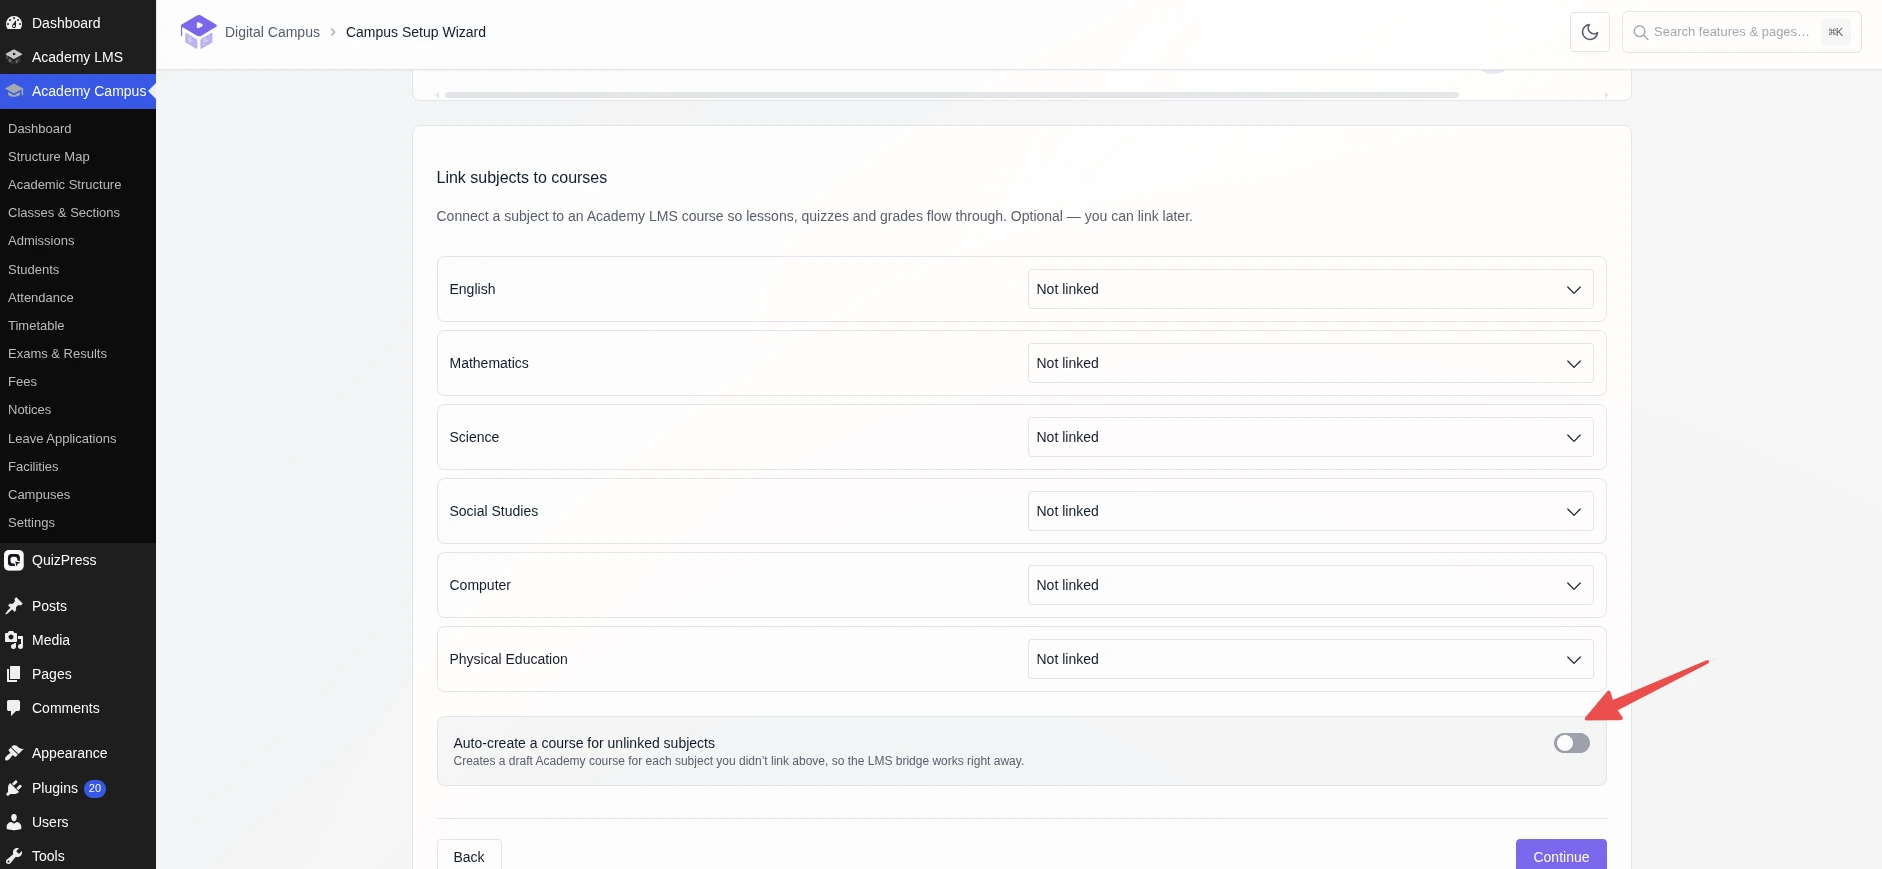Go to Classes & Sections
The image size is (1882, 869).
(64, 213)
